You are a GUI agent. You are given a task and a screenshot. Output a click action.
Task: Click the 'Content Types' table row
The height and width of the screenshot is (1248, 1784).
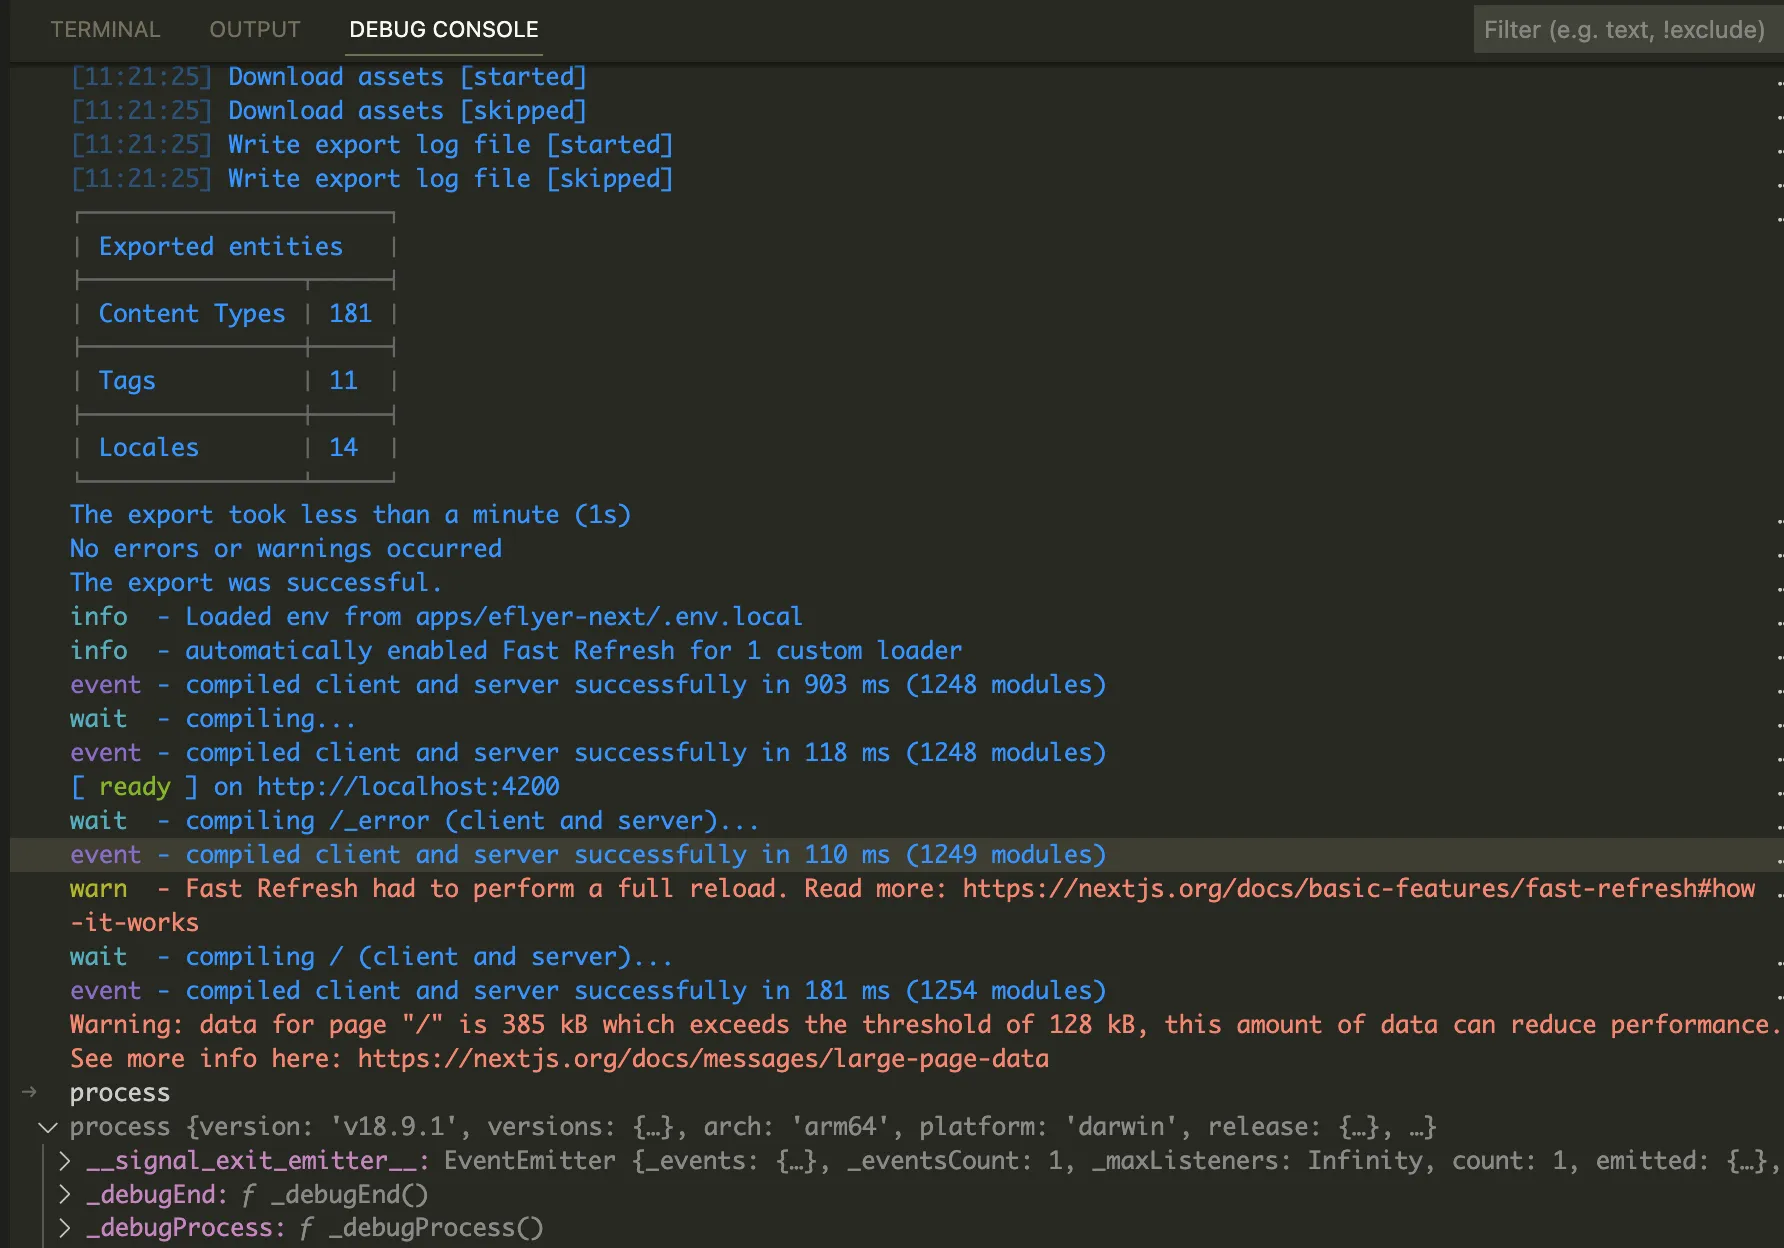[192, 314]
